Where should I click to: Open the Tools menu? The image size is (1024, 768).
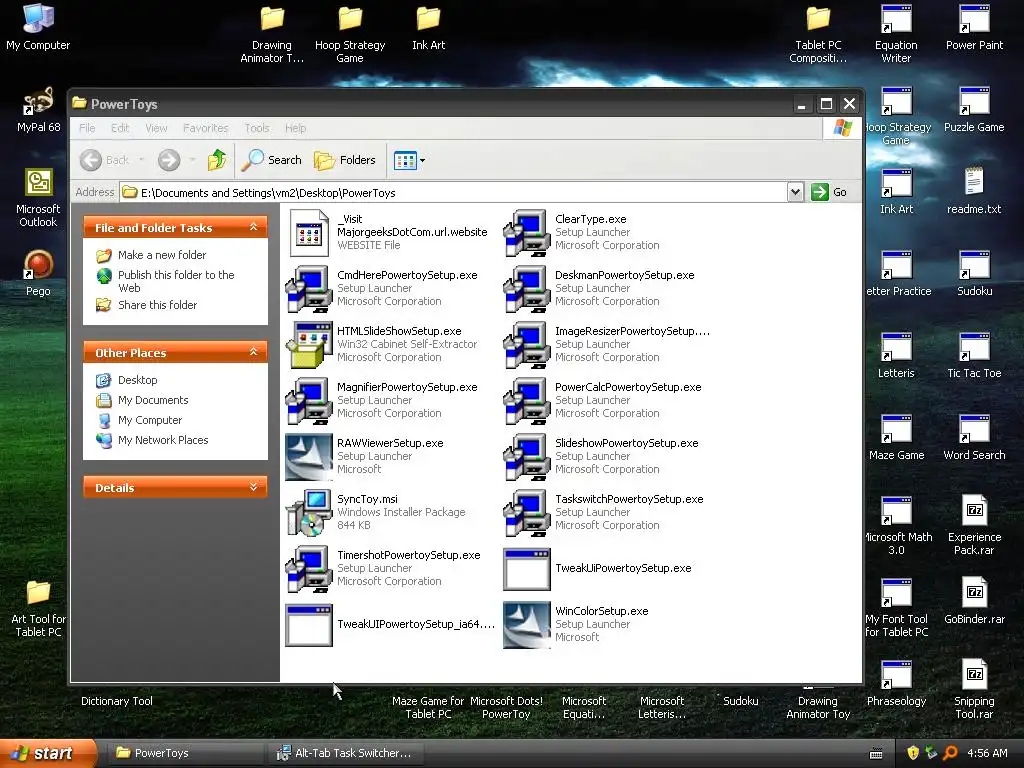point(257,128)
